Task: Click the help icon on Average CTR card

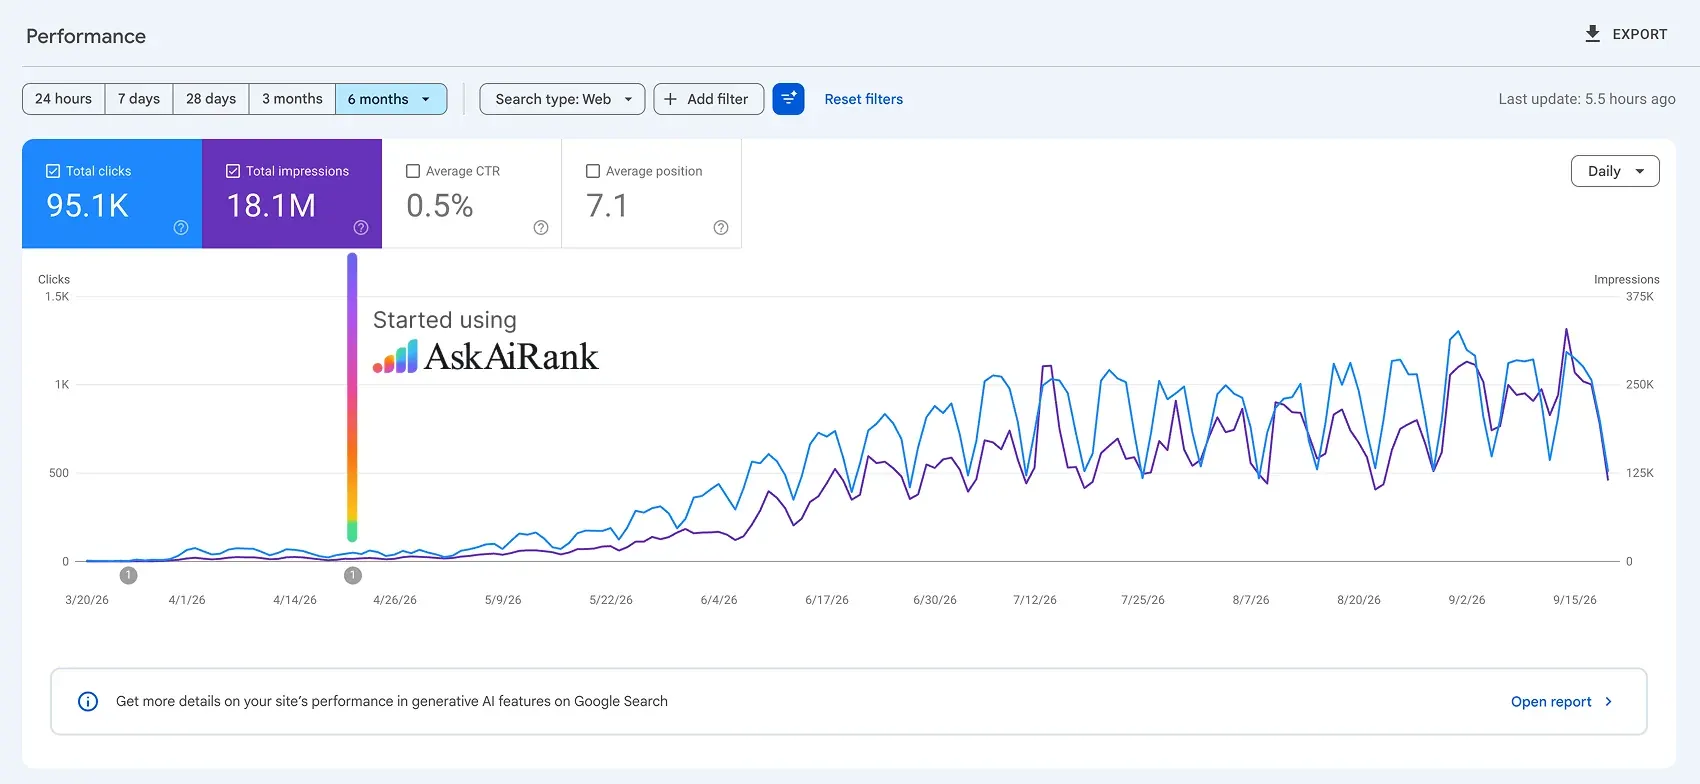Action: pos(541,228)
